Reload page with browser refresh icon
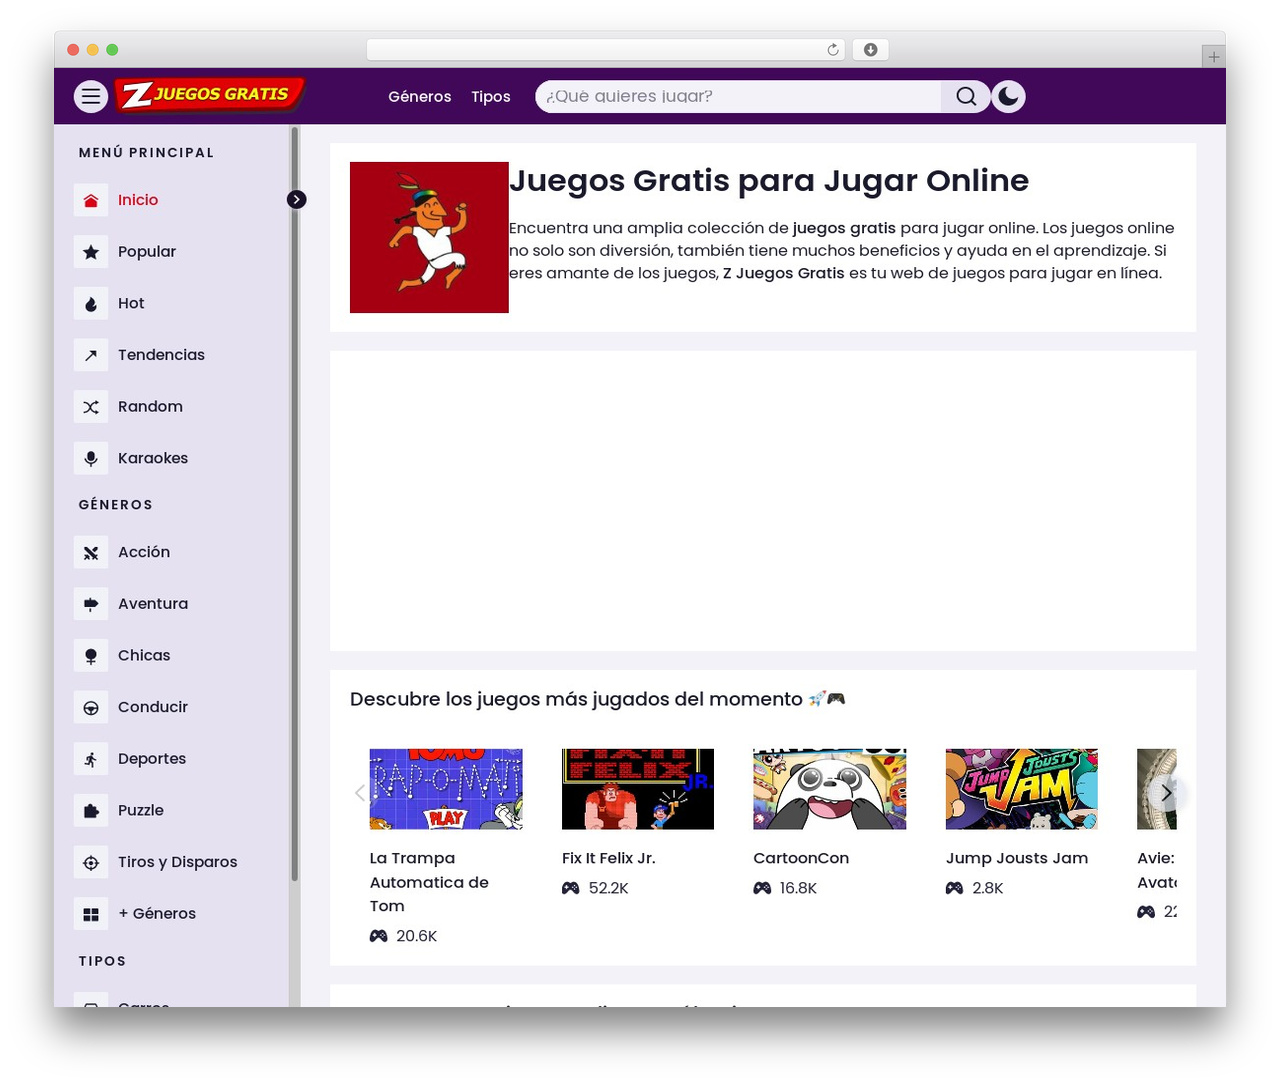Viewport: 1280px width, 1084px height. click(833, 50)
